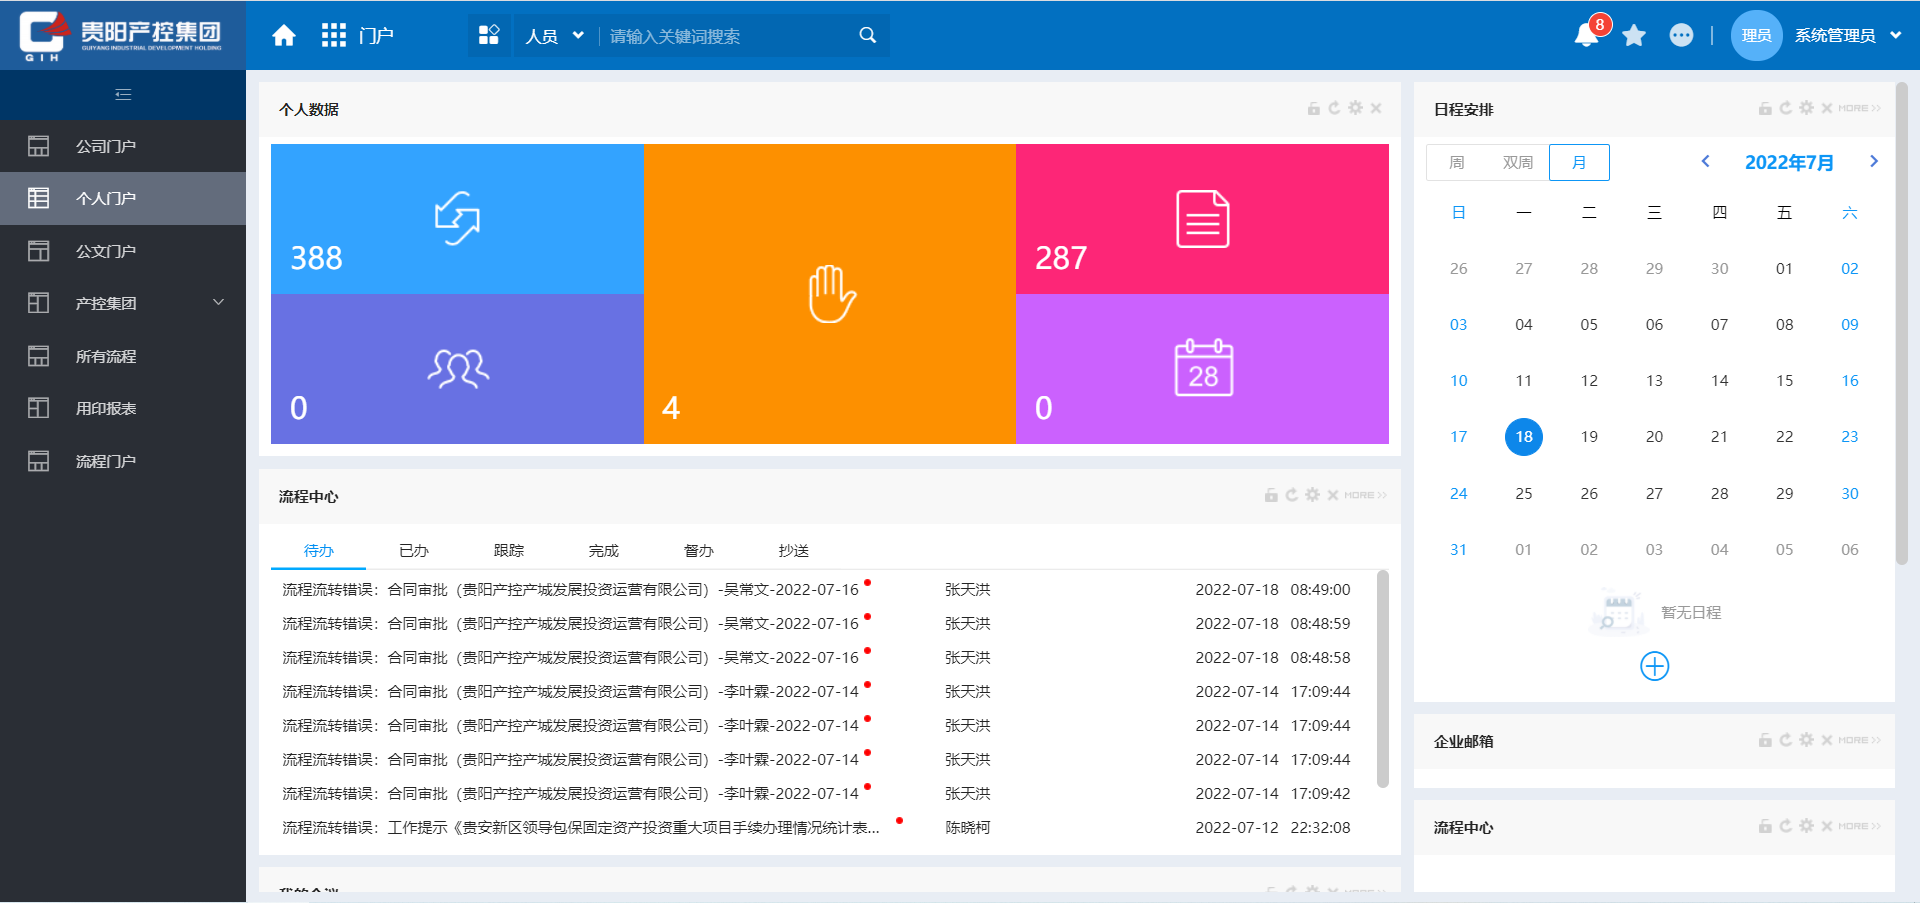
Task: Select the 跟踪 tab
Action: 509,551
